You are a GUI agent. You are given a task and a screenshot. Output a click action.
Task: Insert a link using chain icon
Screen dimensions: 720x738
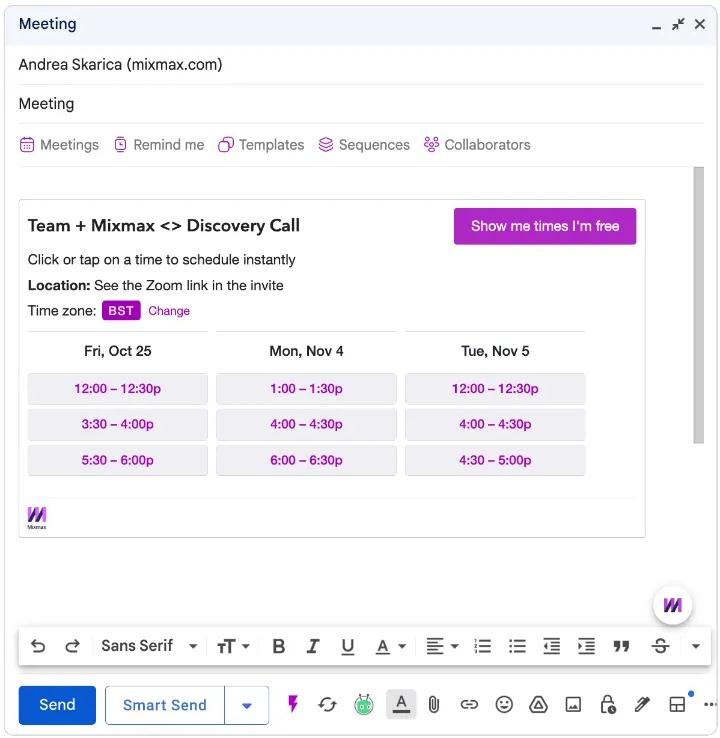469,705
